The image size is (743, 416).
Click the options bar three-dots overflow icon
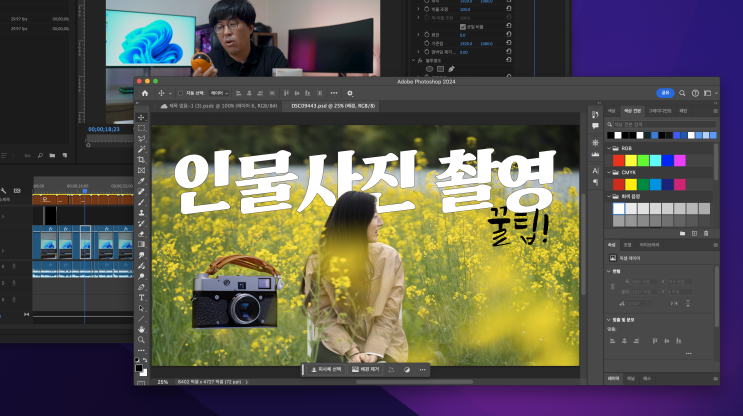[x=334, y=93]
